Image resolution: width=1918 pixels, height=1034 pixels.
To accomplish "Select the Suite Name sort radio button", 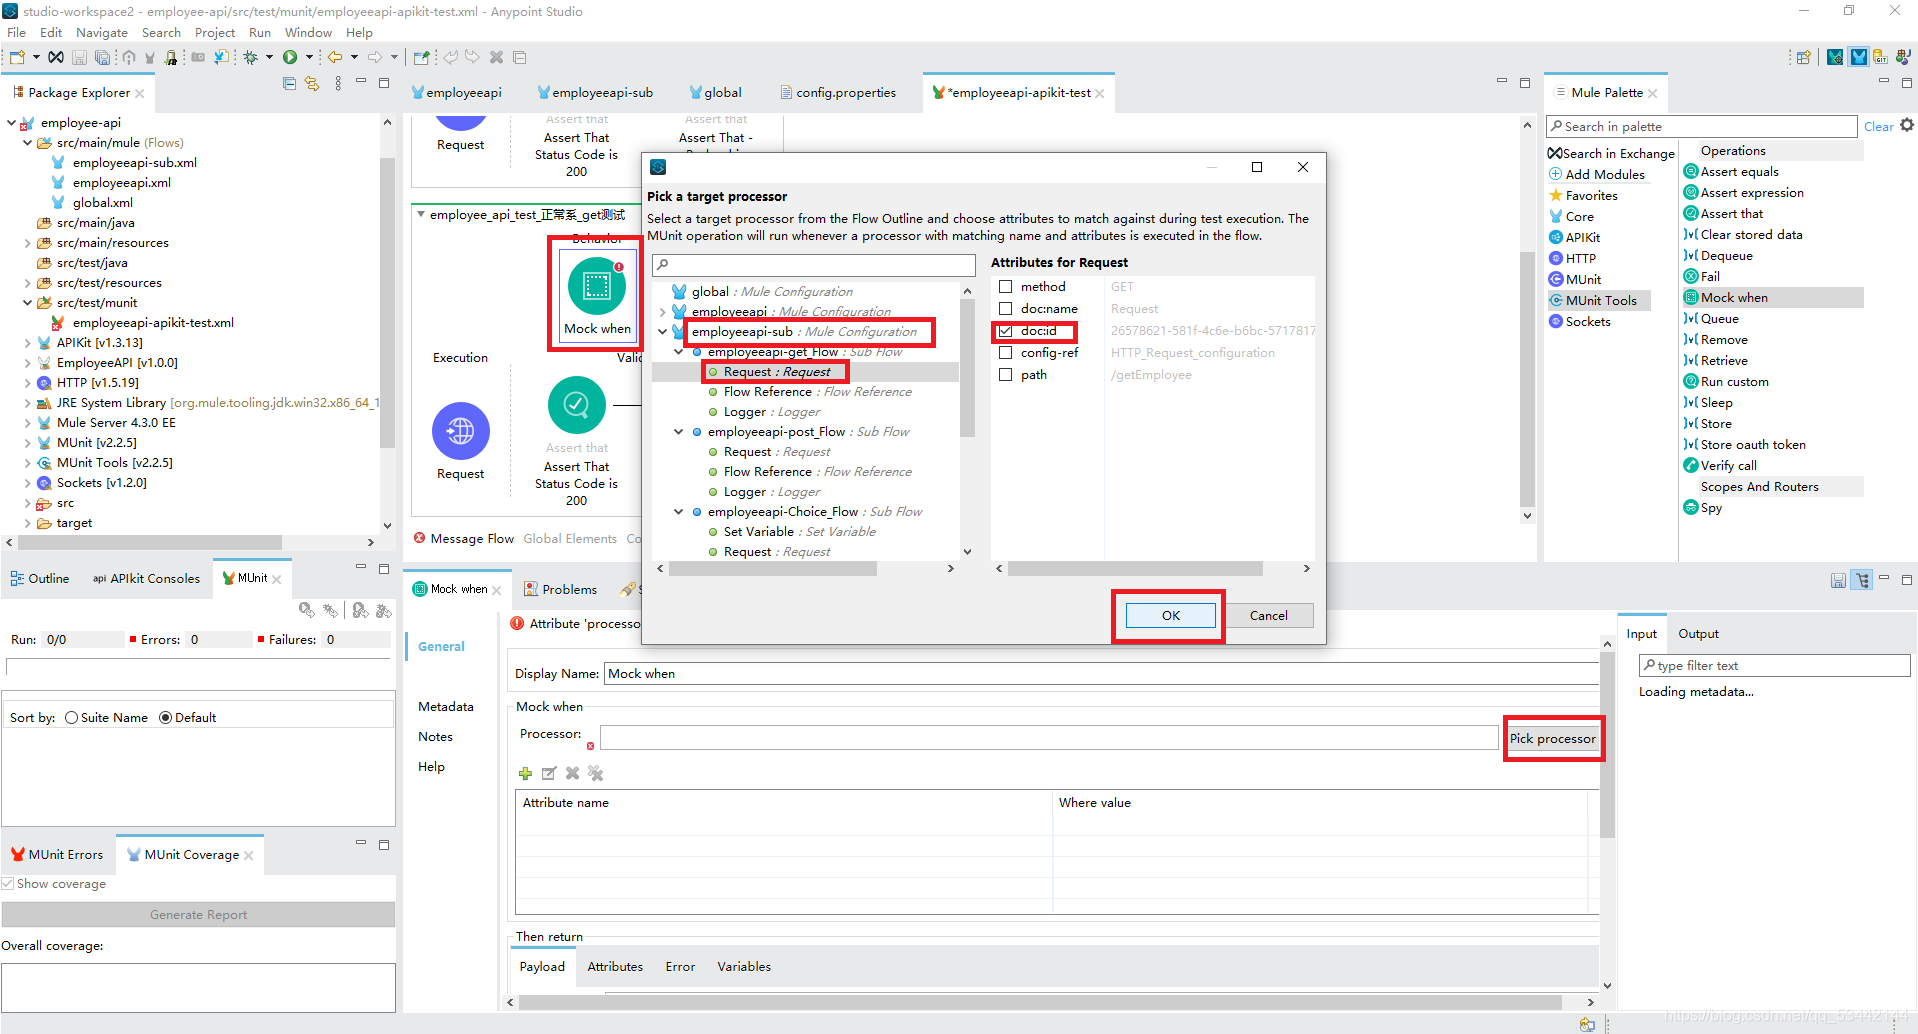I will coord(72,718).
